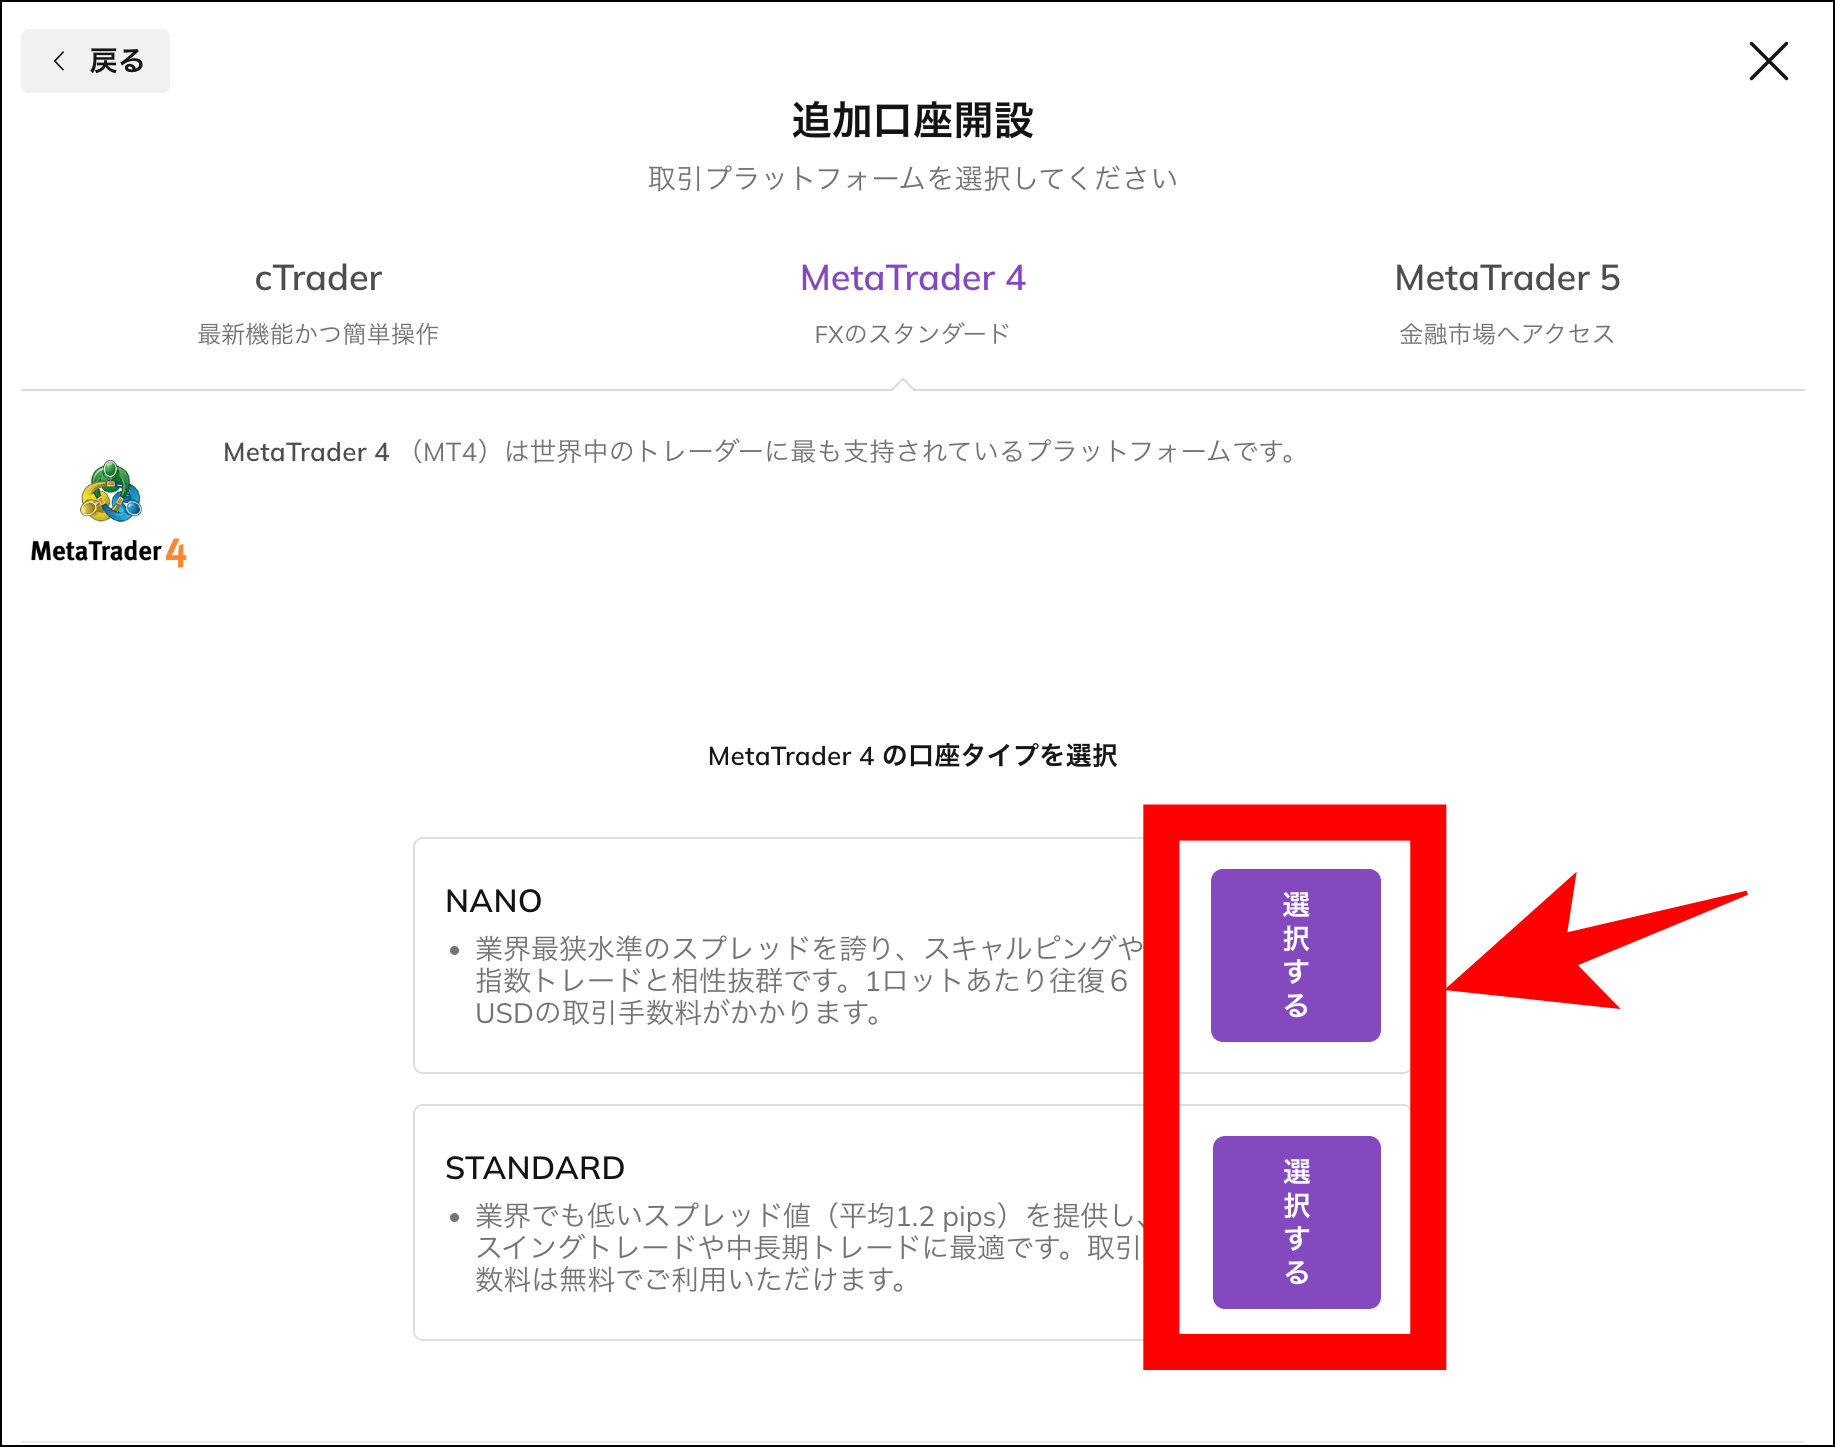Click the 取引プラットフォームを選択してください subtitle
Screen dimensions: 1835x1447
coord(912,178)
